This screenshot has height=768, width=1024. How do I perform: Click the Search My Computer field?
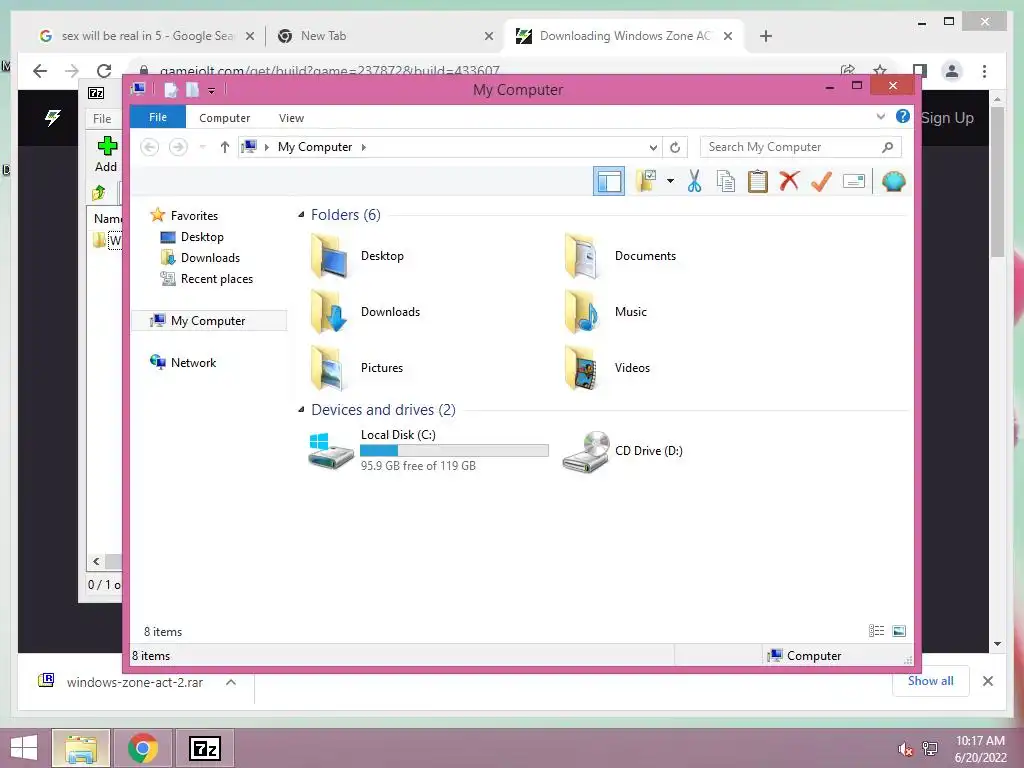pyautogui.click(x=801, y=147)
